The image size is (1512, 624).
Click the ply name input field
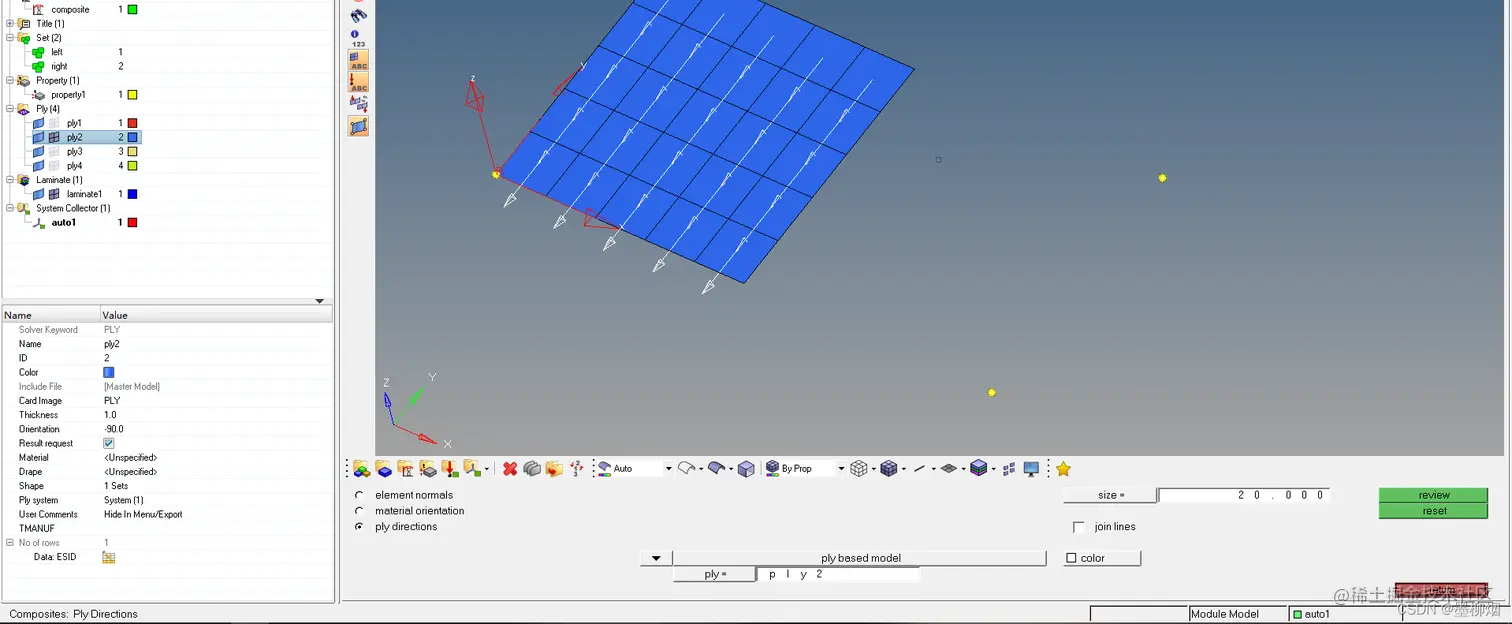(x=838, y=574)
